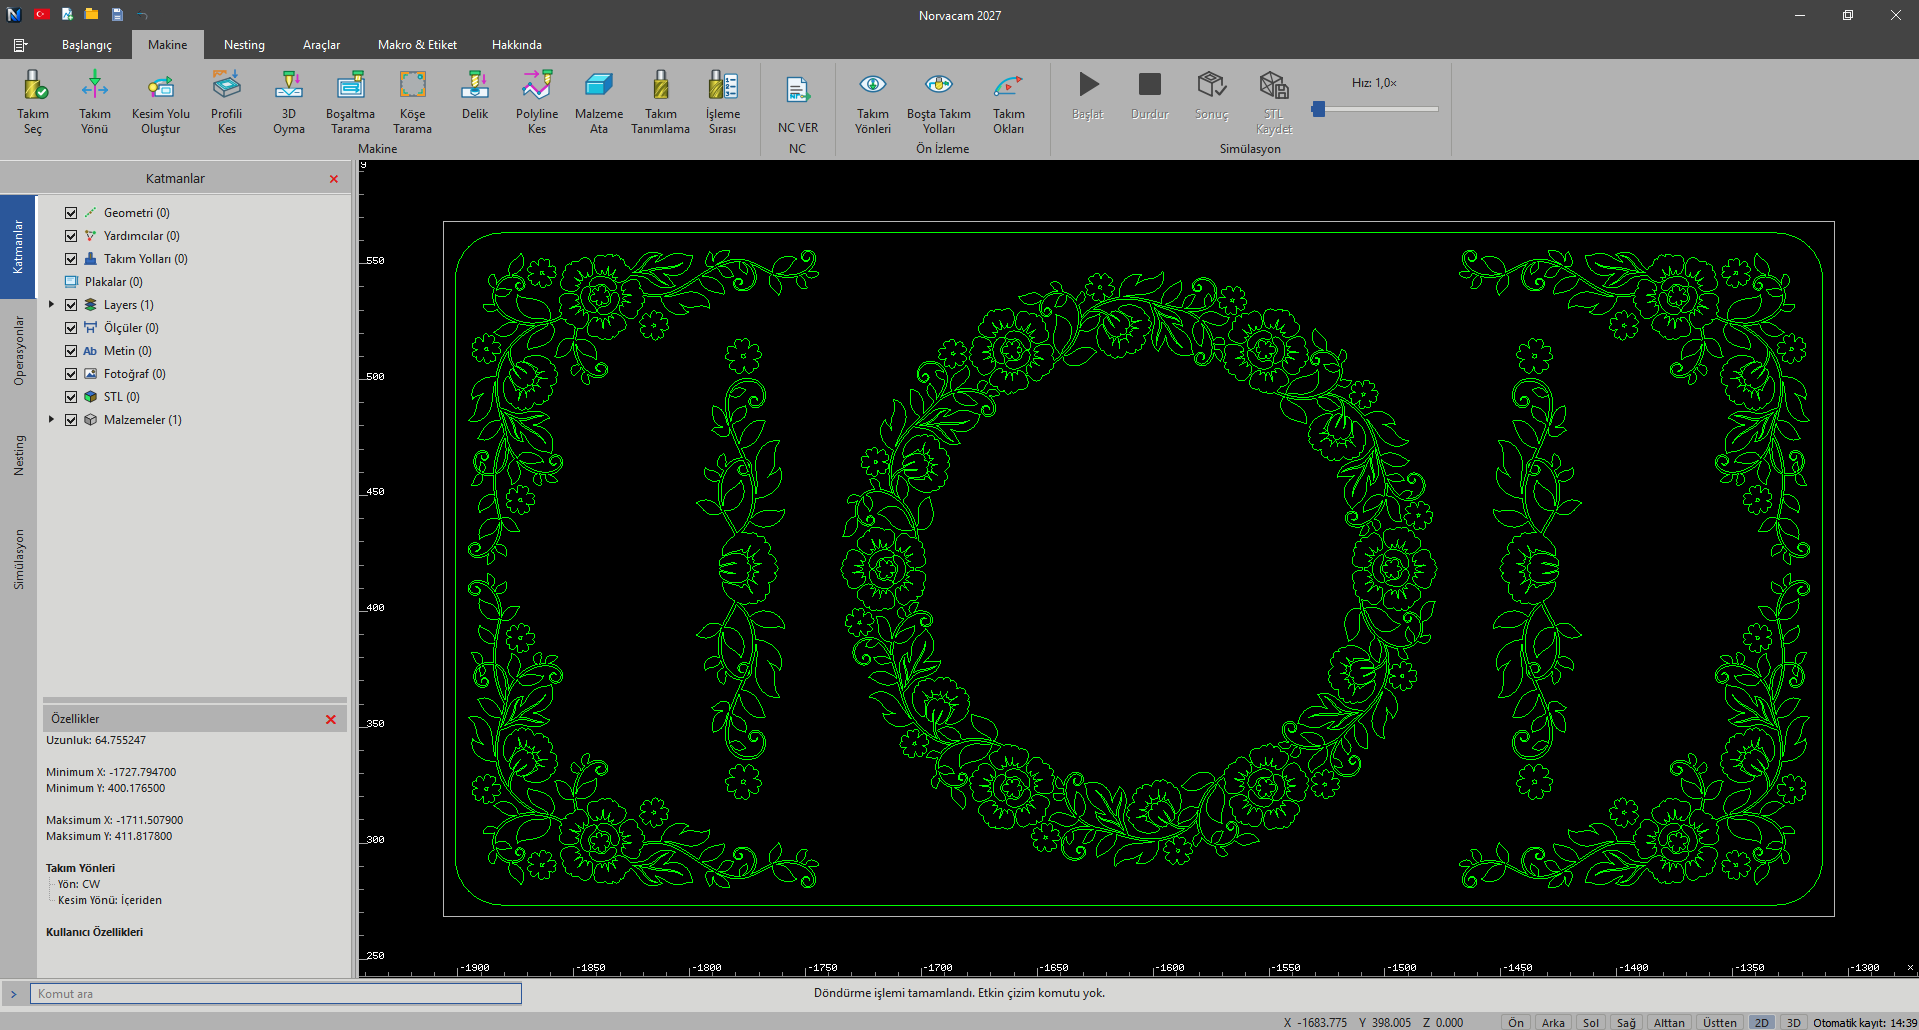Select the Boşaltma Tarama tool
This screenshot has width=1919, height=1030.
351,102
